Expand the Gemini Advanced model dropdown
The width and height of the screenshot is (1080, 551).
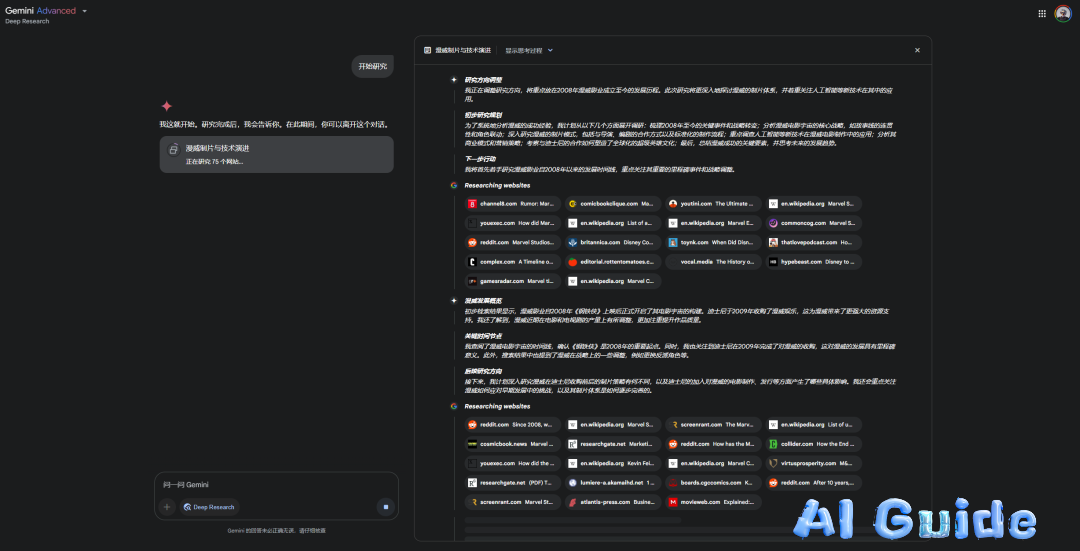(x=84, y=11)
